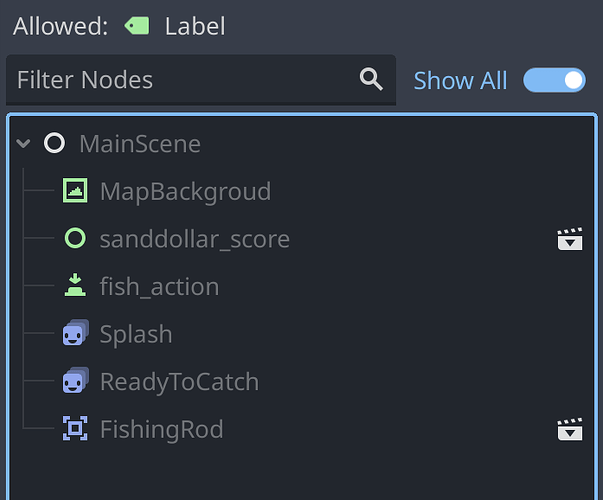The height and width of the screenshot is (500, 603).
Task: Open FishingRod scene in editor icon
Action: pos(570,429)
